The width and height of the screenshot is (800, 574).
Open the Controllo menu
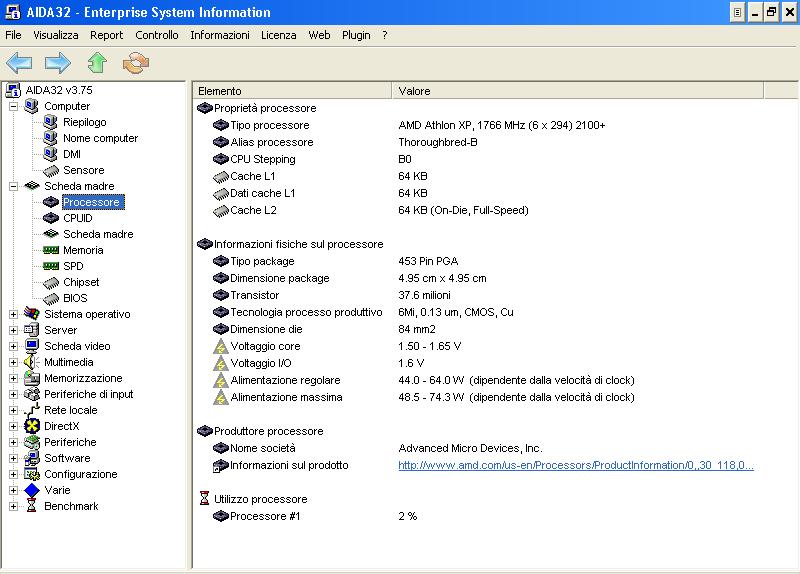pos(157,35)
